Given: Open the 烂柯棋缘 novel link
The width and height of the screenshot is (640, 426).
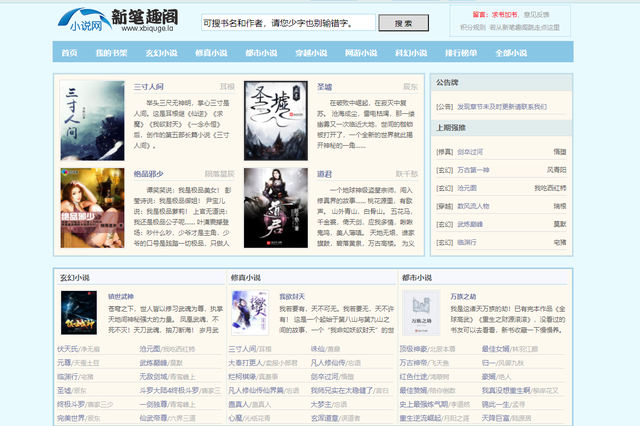Looking at the screenshot, I should [242, 377].
